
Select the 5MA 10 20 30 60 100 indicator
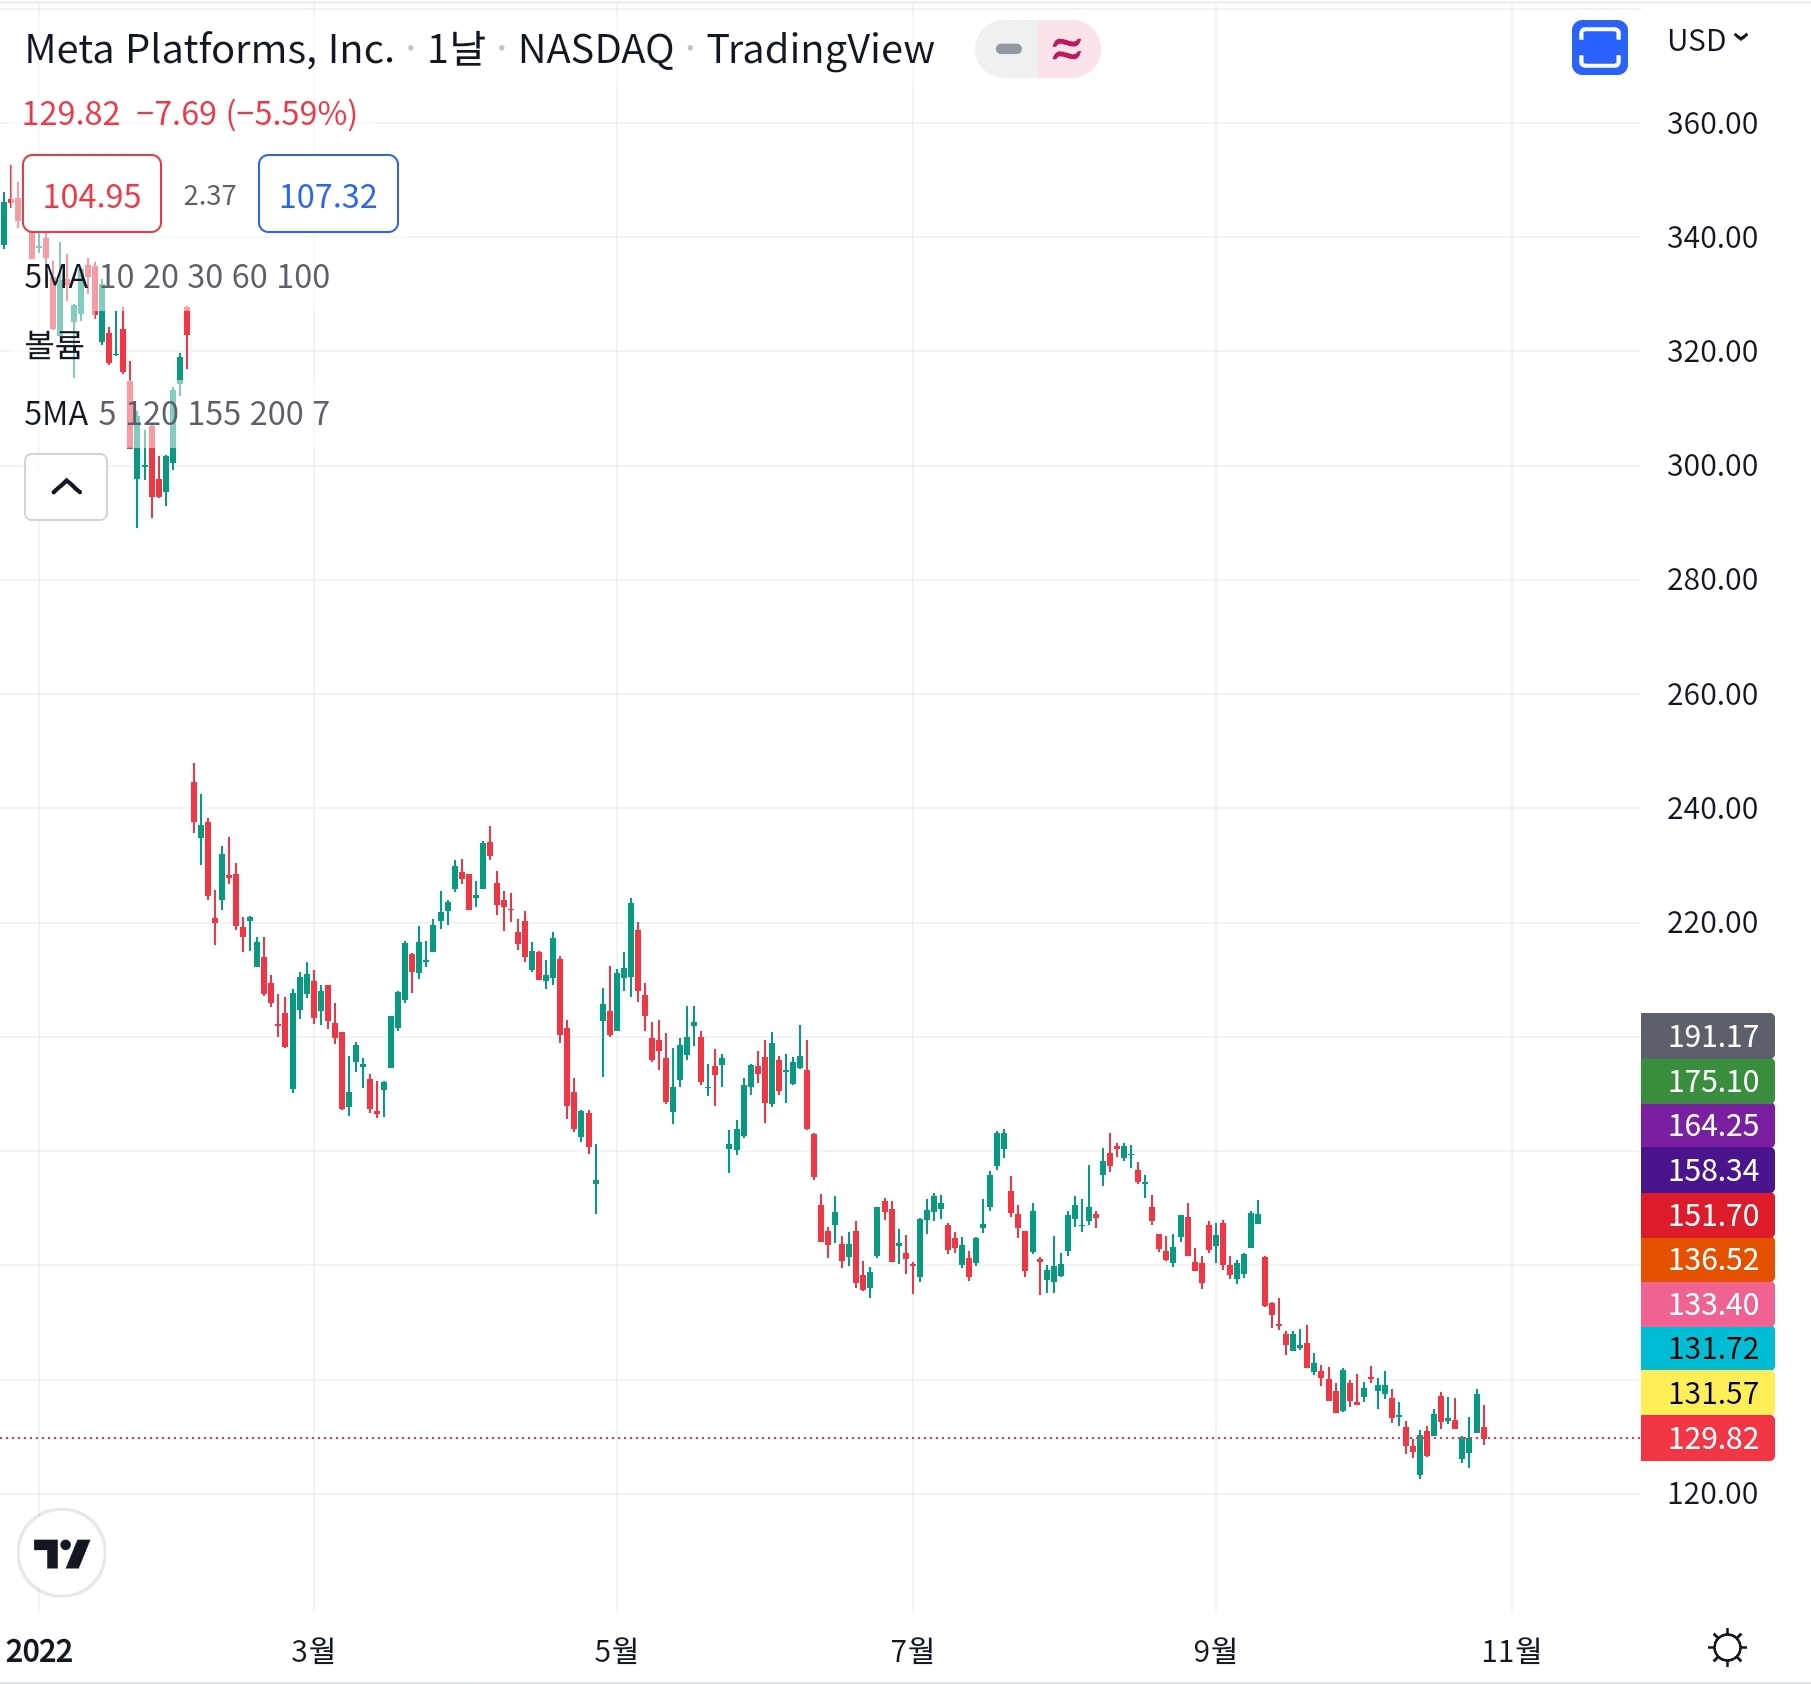177,276
